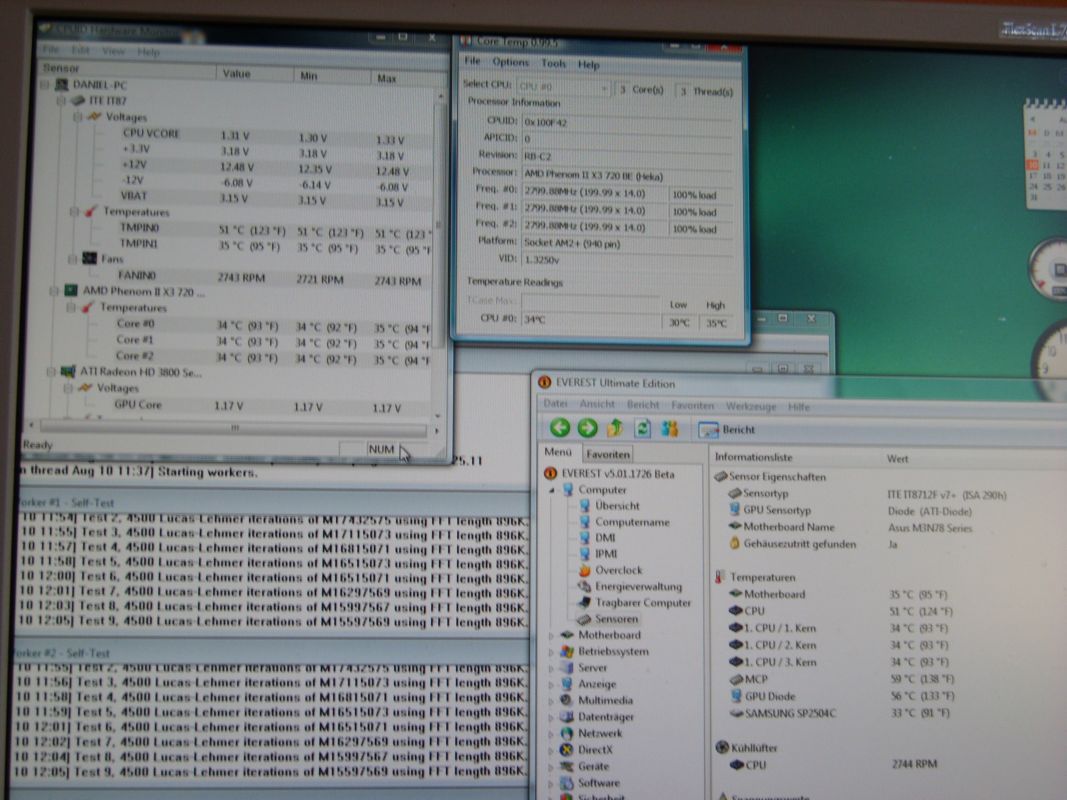Refresh the EVEREST sensor readings
This screenshot has width=1067, height=800.
click(642, 429)
